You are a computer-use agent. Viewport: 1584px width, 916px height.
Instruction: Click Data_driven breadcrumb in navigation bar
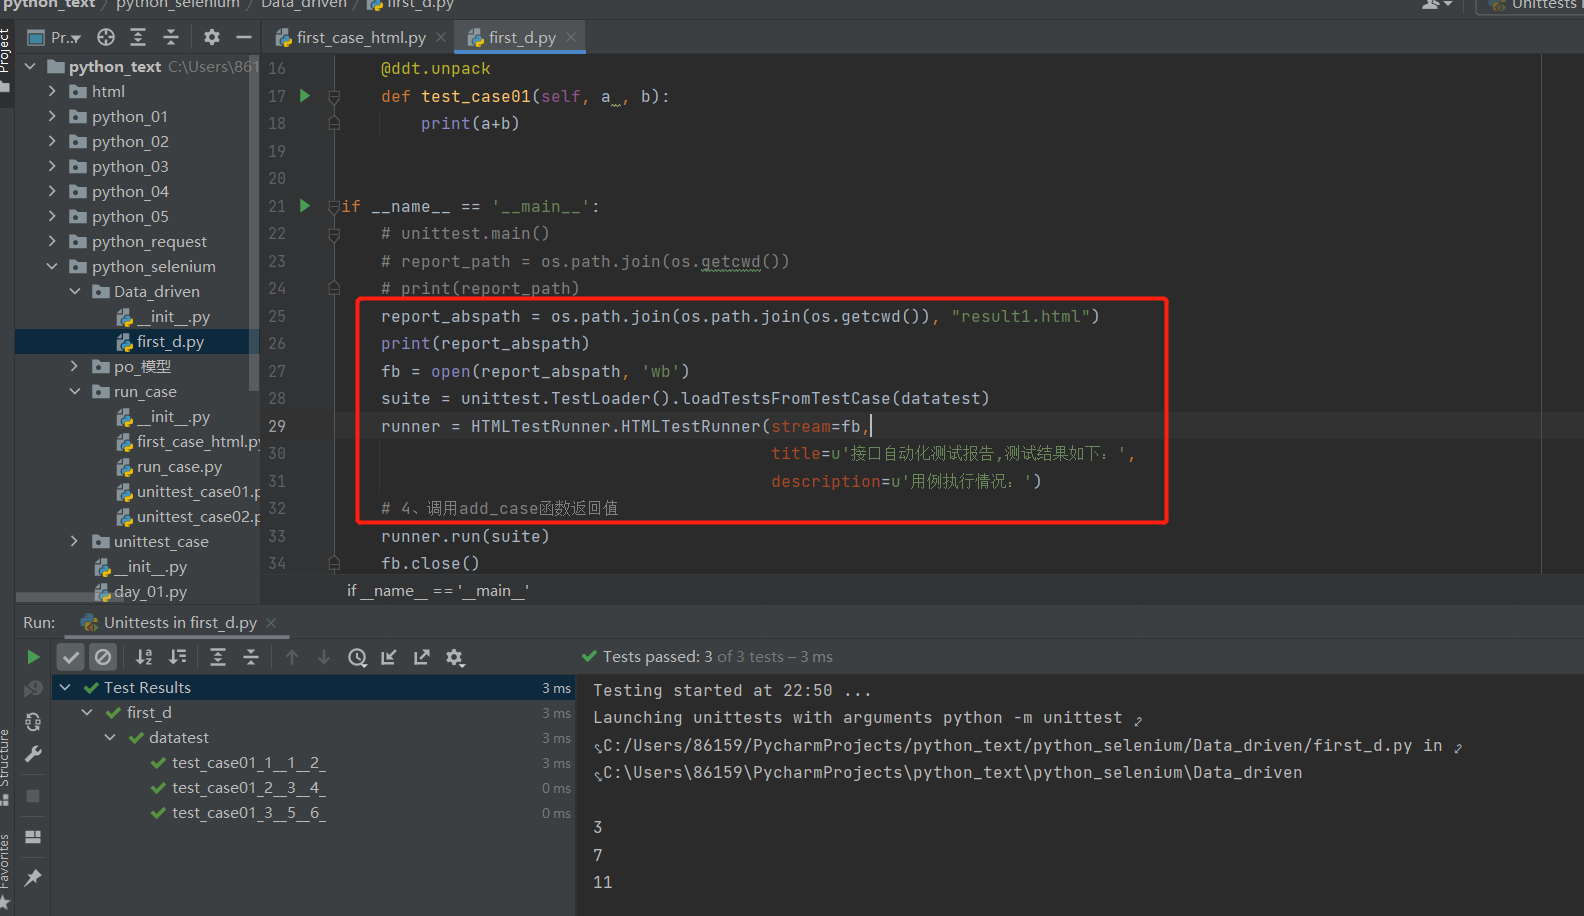click(x=304, y=5)
